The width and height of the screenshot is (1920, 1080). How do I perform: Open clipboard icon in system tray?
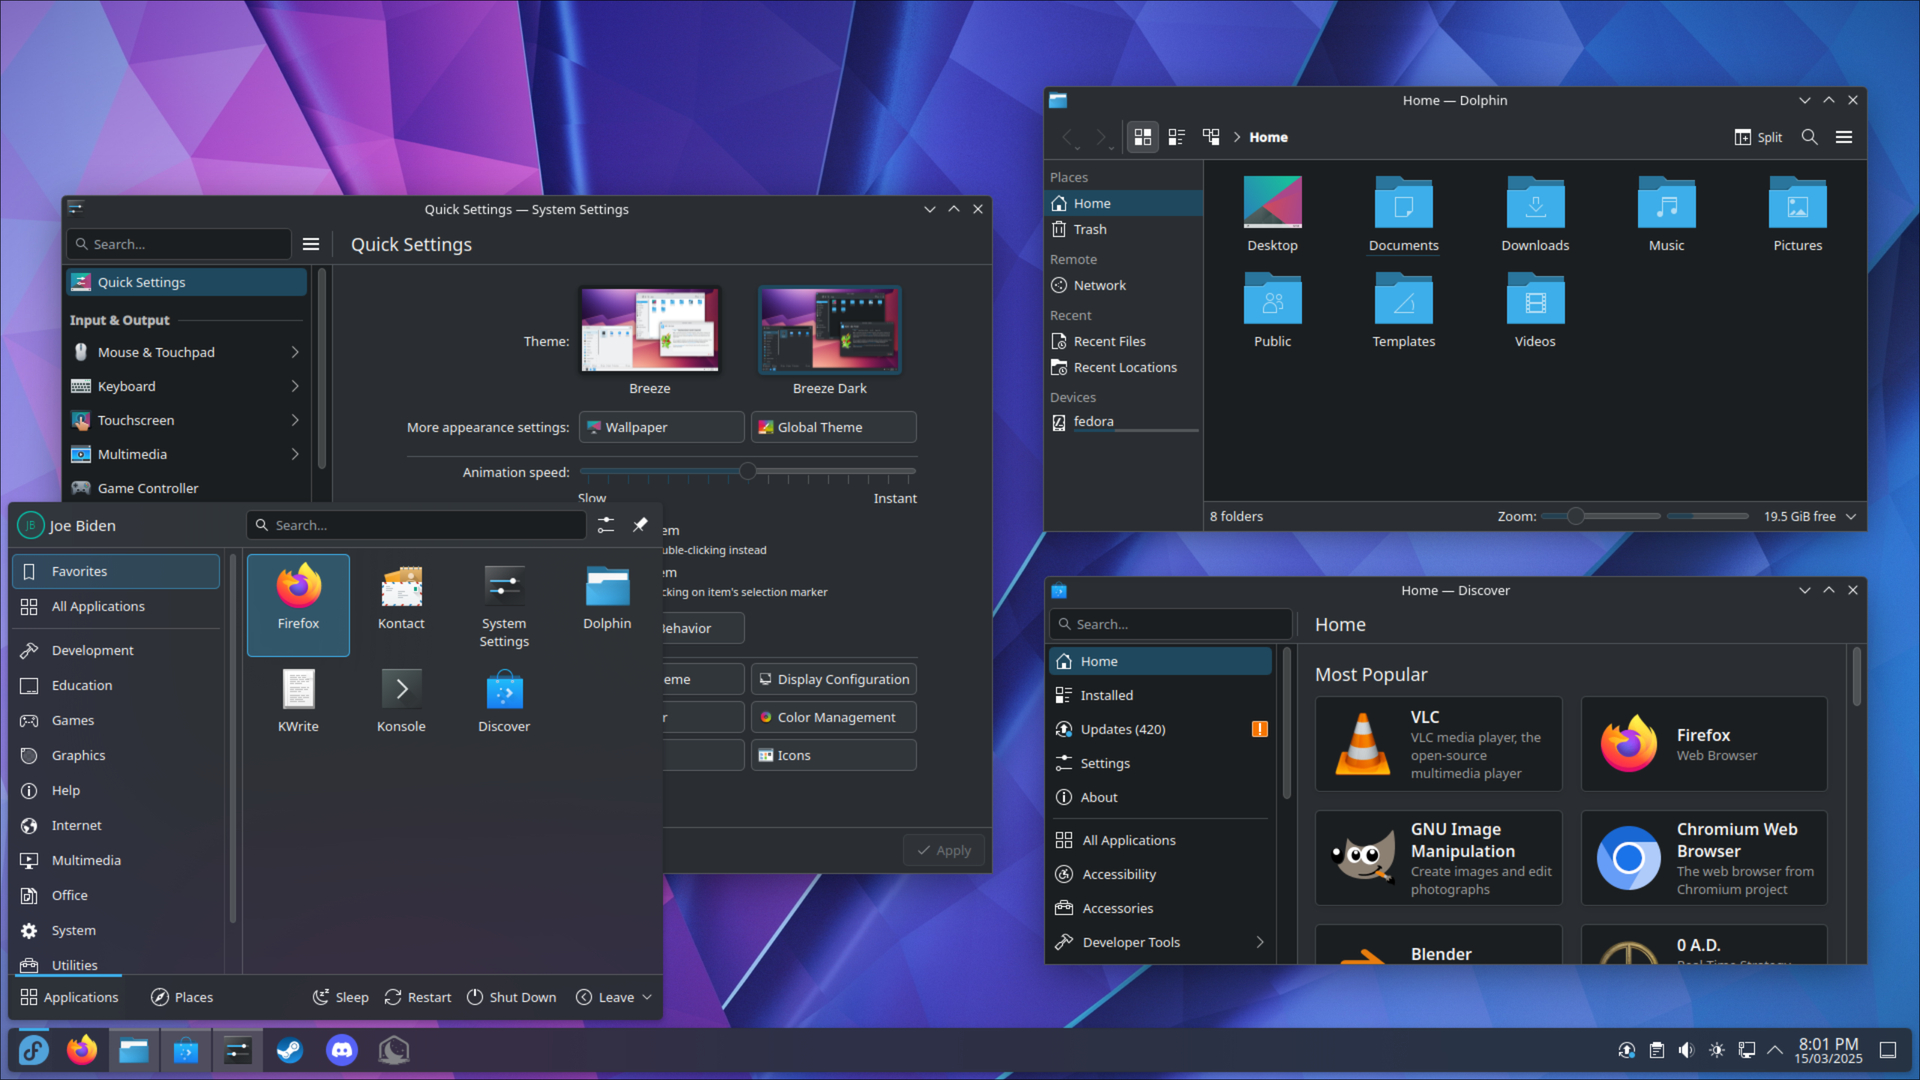(1657, 1050)
